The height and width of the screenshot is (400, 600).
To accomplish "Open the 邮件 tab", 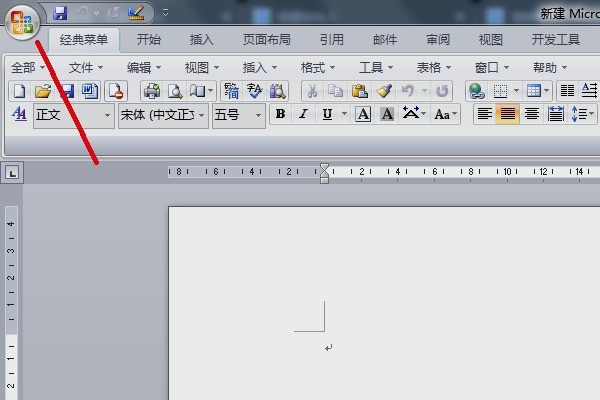I will click(385, 40).
